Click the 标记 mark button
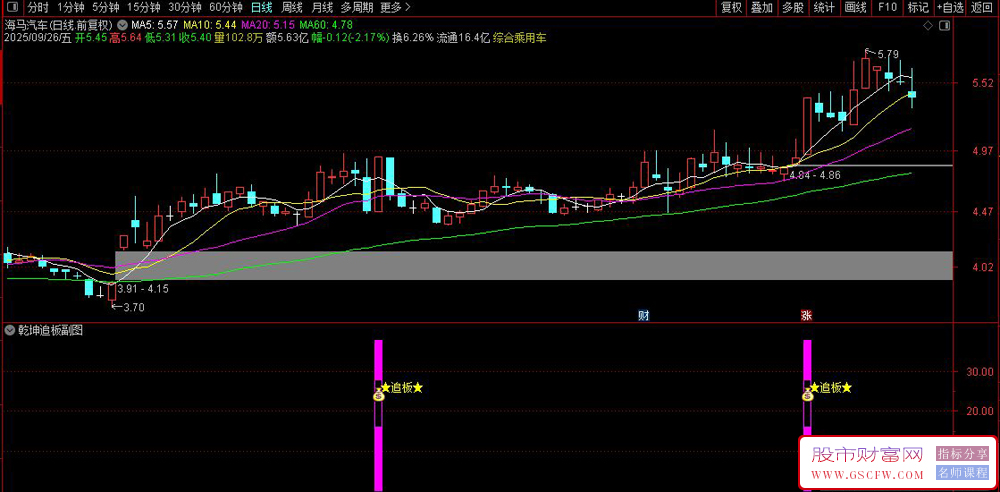1000x492 pixels. coord(918,8)
